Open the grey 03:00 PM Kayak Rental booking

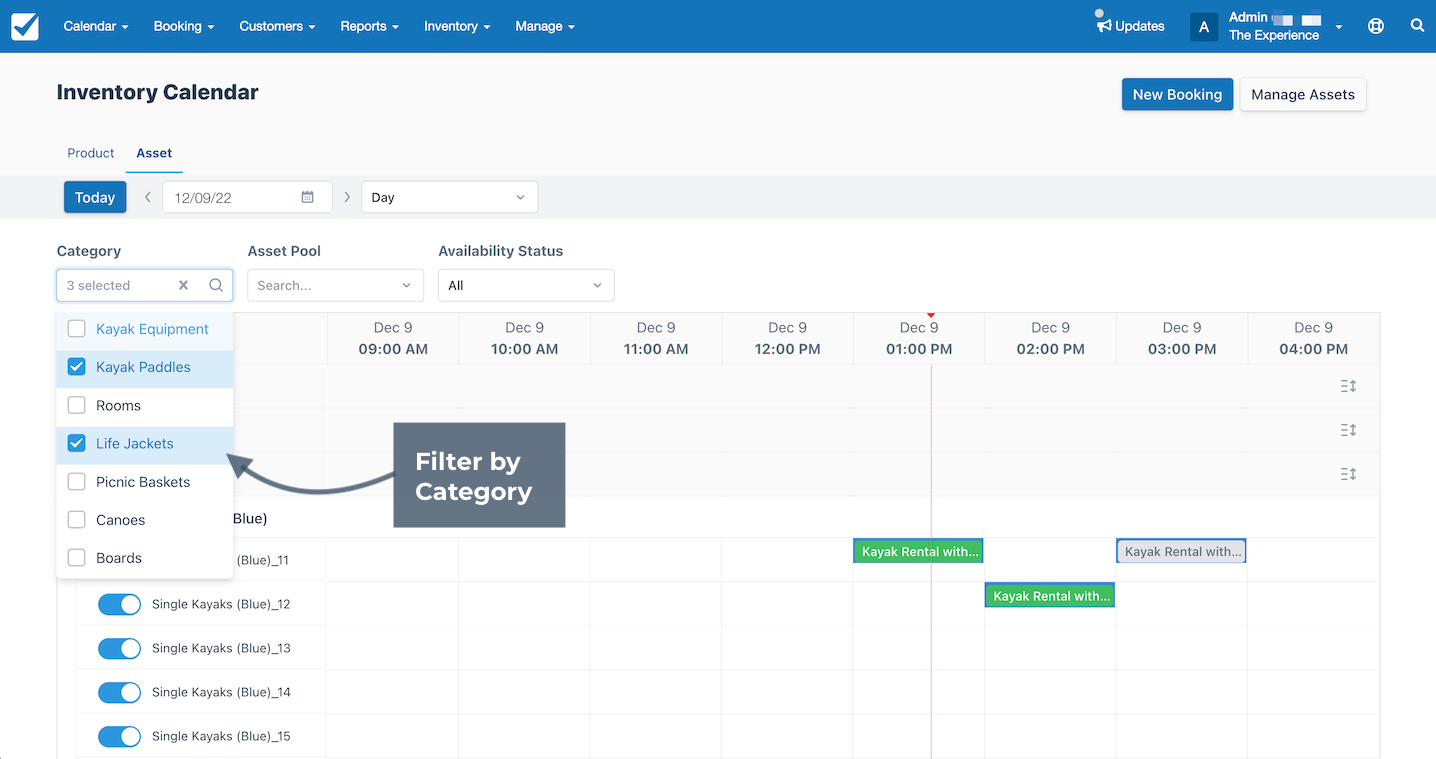point(1181,551)
